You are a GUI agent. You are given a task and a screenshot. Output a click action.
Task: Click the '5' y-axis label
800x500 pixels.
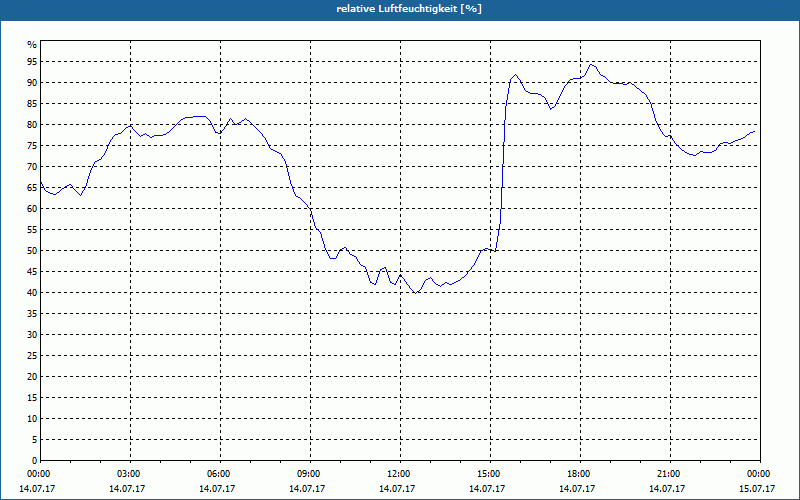[34, 439]
